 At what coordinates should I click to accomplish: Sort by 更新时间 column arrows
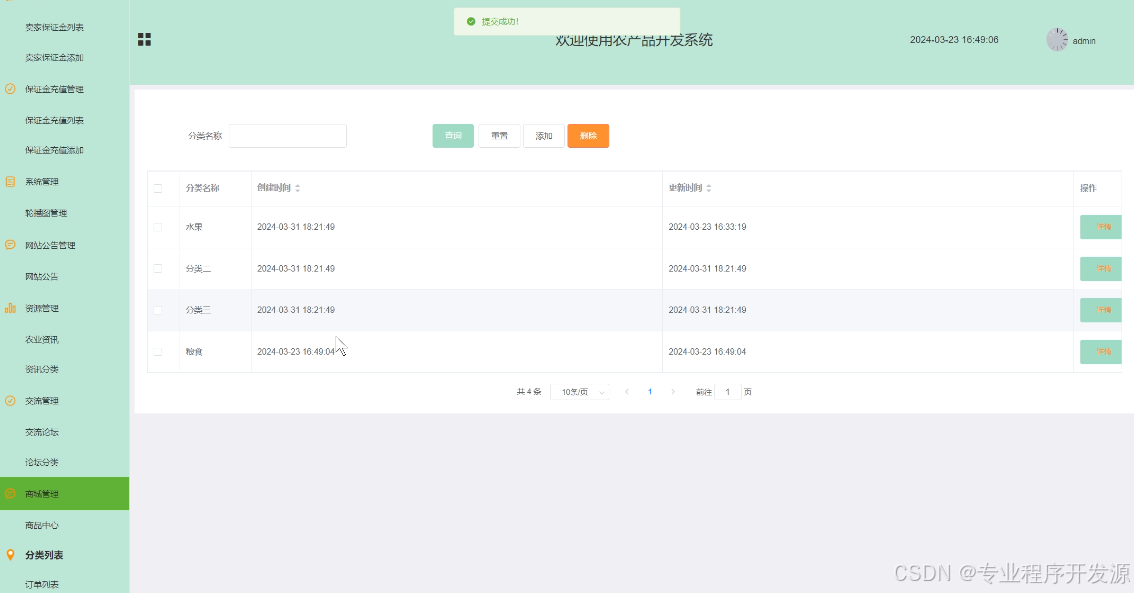[709, 188]
